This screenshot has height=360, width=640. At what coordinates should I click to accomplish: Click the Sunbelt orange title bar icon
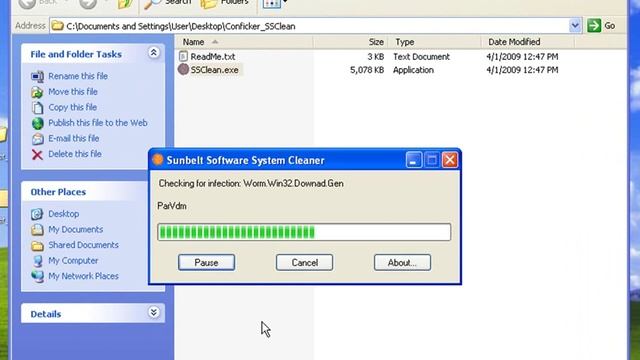click(x=158, y=160)
